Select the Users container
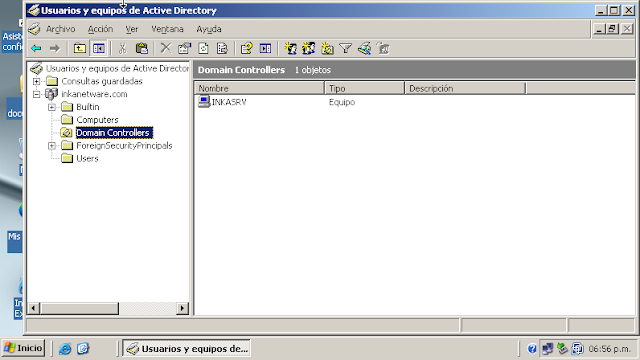Screen dimensions: 640x360 pyautogui.click(x=87, y=158)
